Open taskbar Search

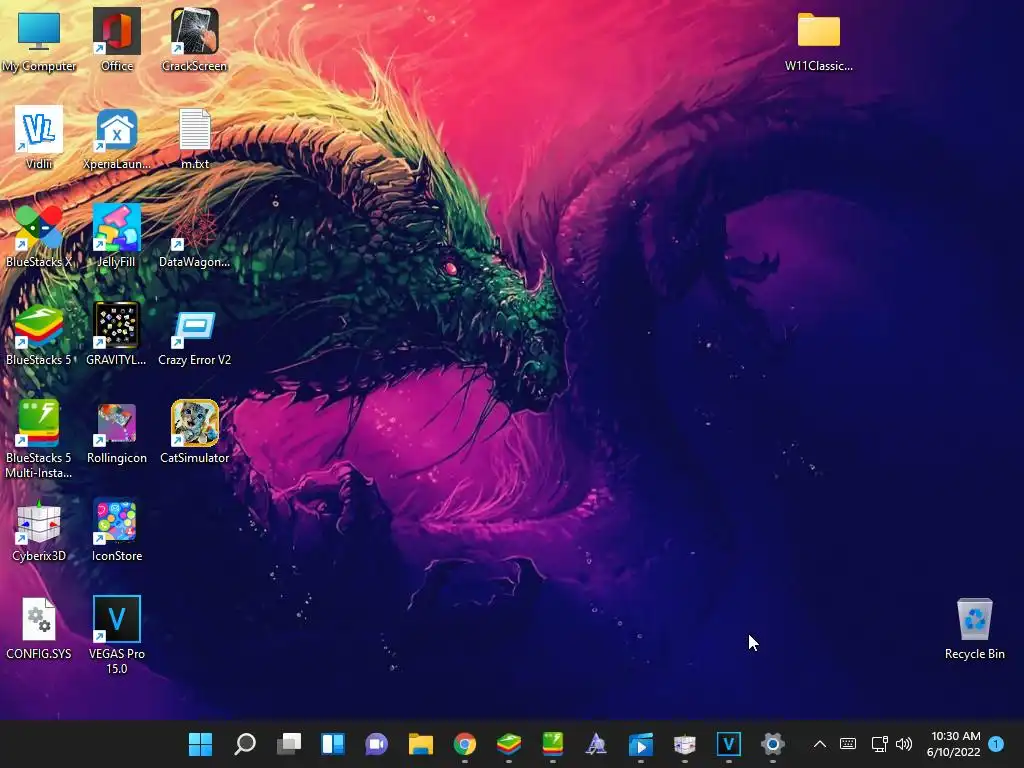(x=245, y=744)
